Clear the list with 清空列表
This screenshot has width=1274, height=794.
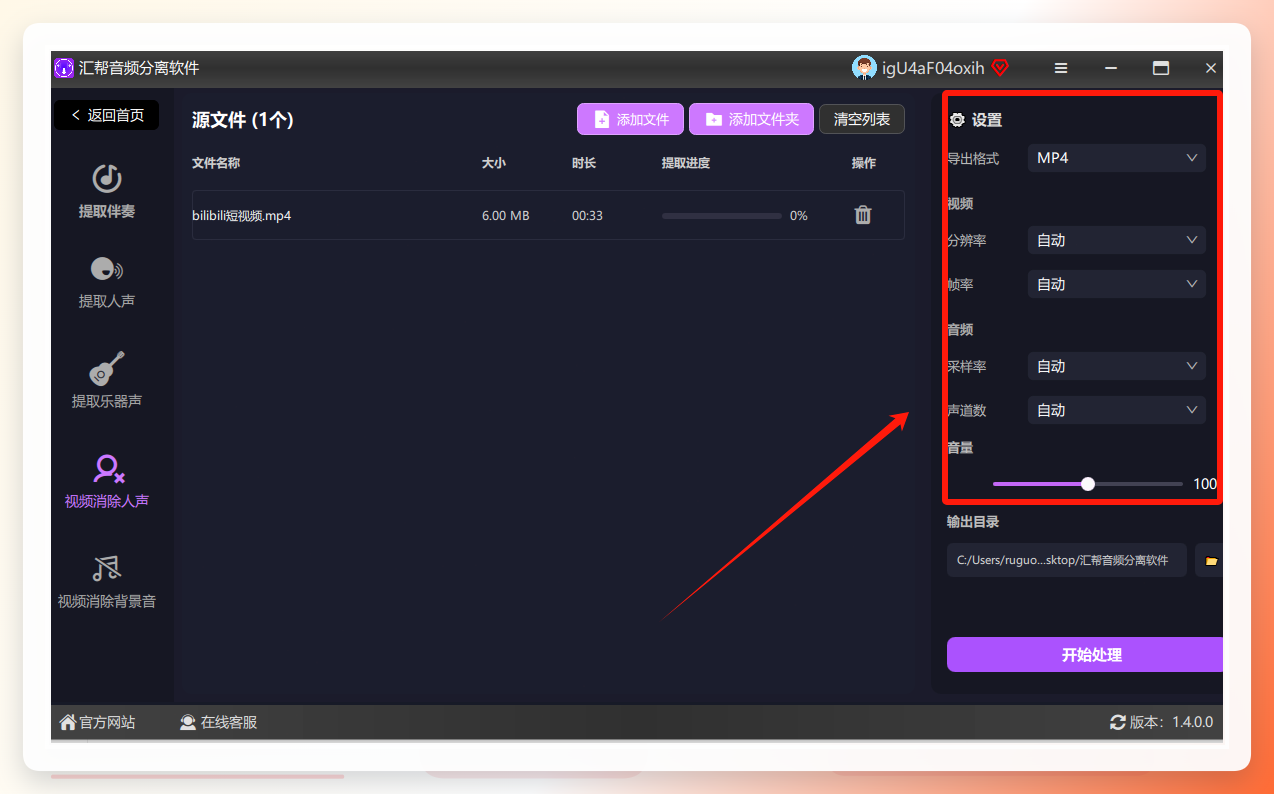coord(862,119)
